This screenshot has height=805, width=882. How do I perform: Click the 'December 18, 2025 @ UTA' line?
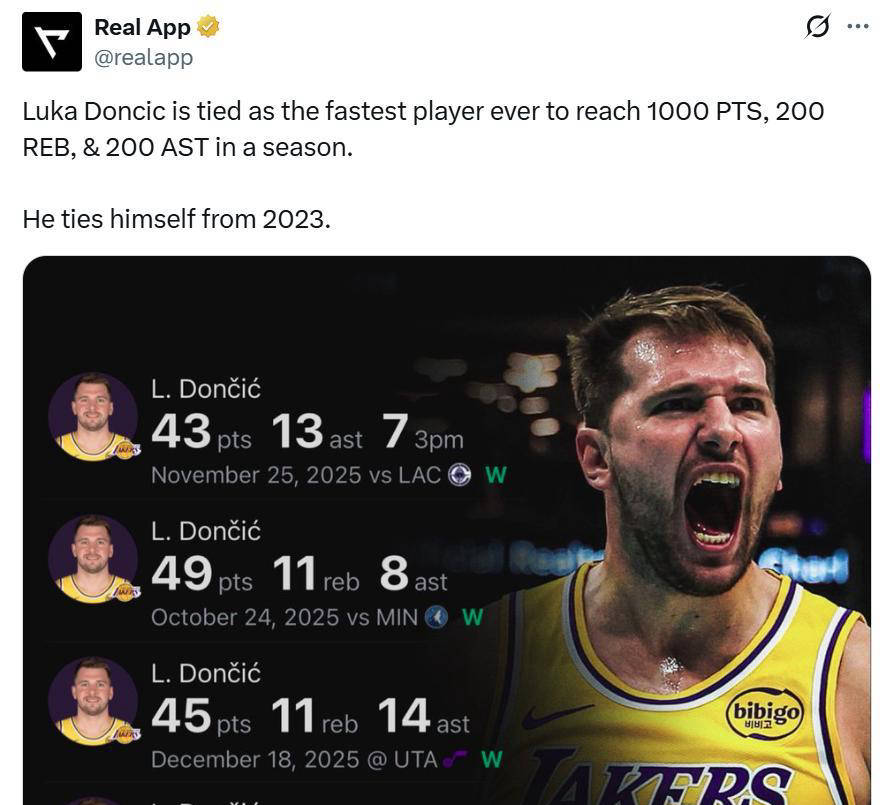point(294,760)
